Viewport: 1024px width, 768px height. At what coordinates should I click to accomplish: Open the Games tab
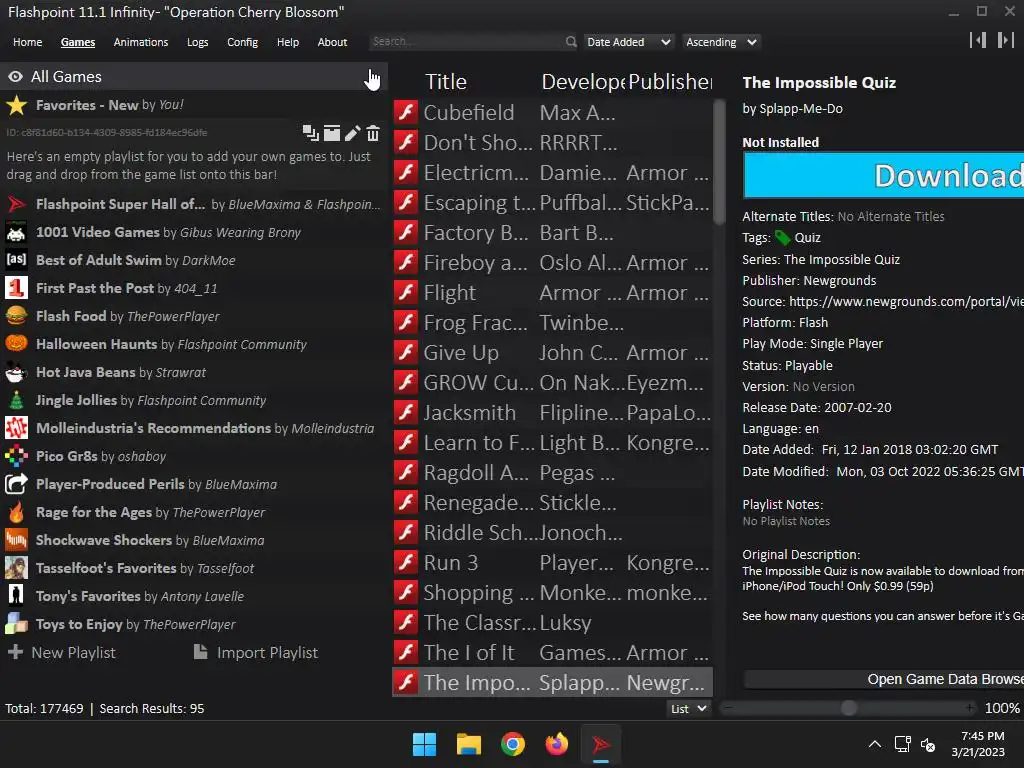click(78, 42)
